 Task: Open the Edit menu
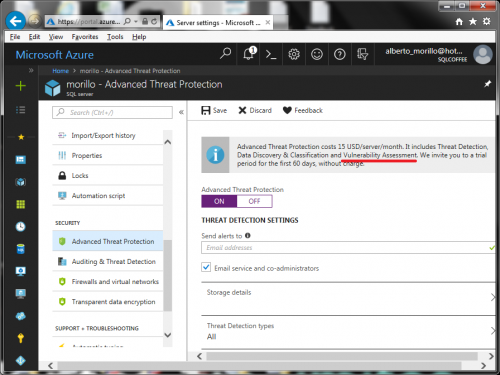pos(34,37)
